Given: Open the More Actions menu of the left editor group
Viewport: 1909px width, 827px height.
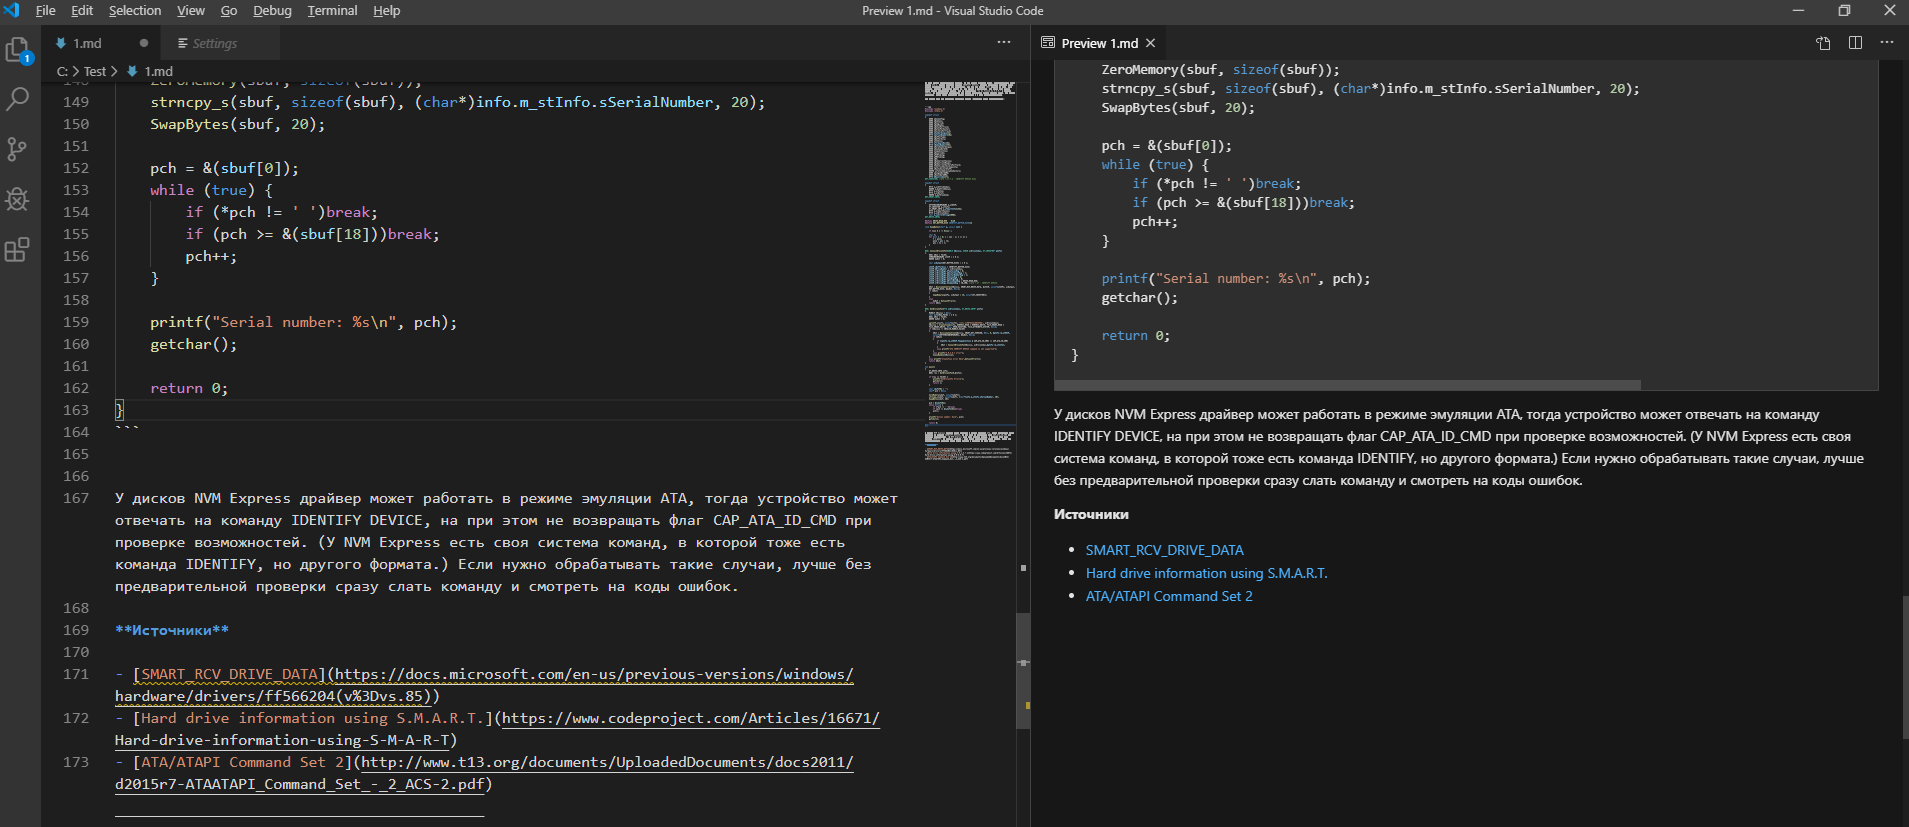Looking at the screenshot, I should [x=1003, y=43].
